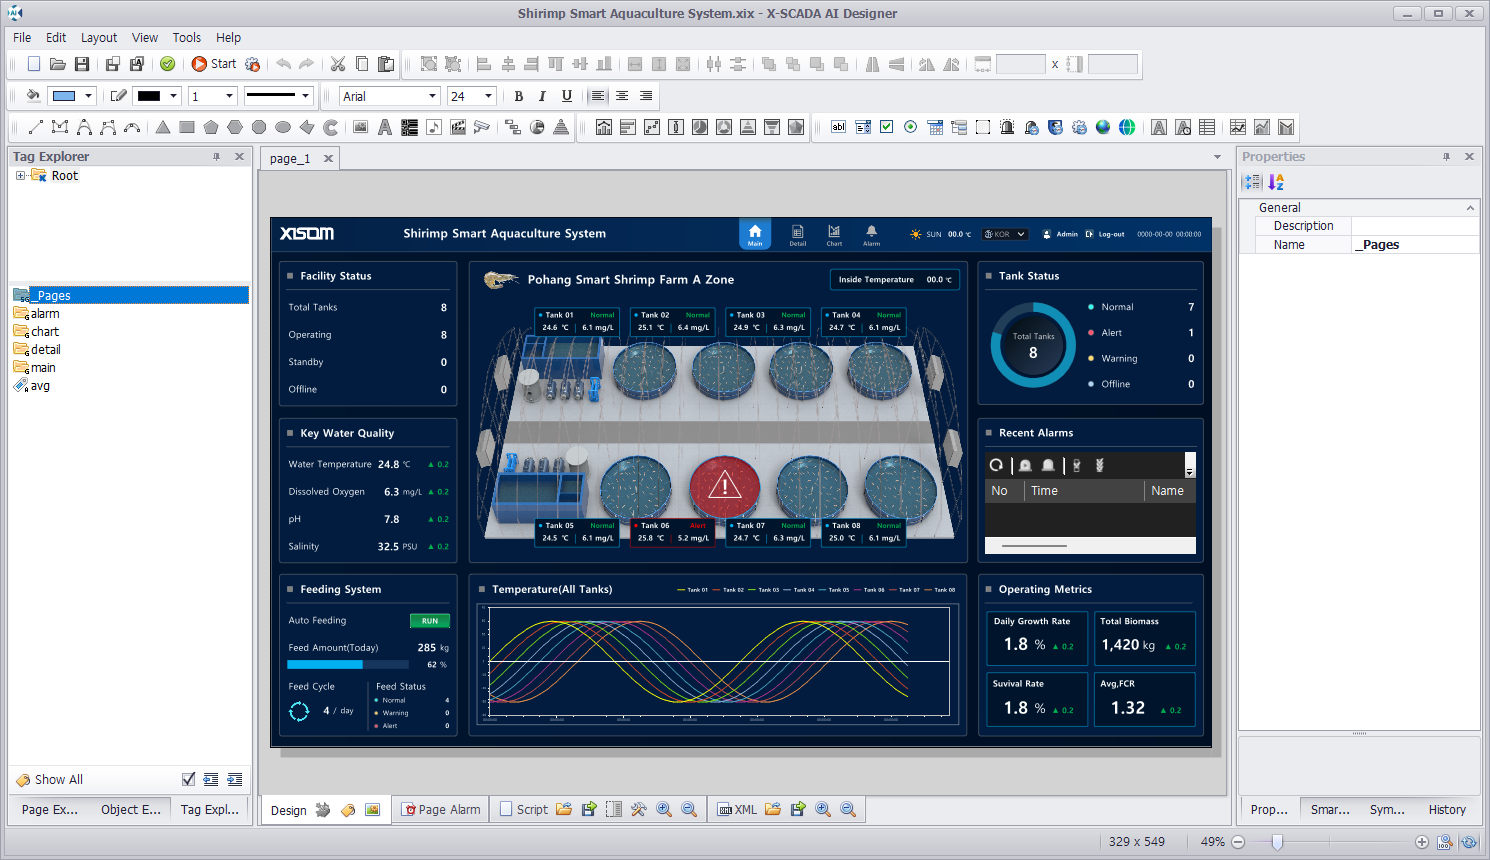Viewport: 1490px width, 860px height.
Task: Switch to the Script tab
Action: [x=523, y=810]
